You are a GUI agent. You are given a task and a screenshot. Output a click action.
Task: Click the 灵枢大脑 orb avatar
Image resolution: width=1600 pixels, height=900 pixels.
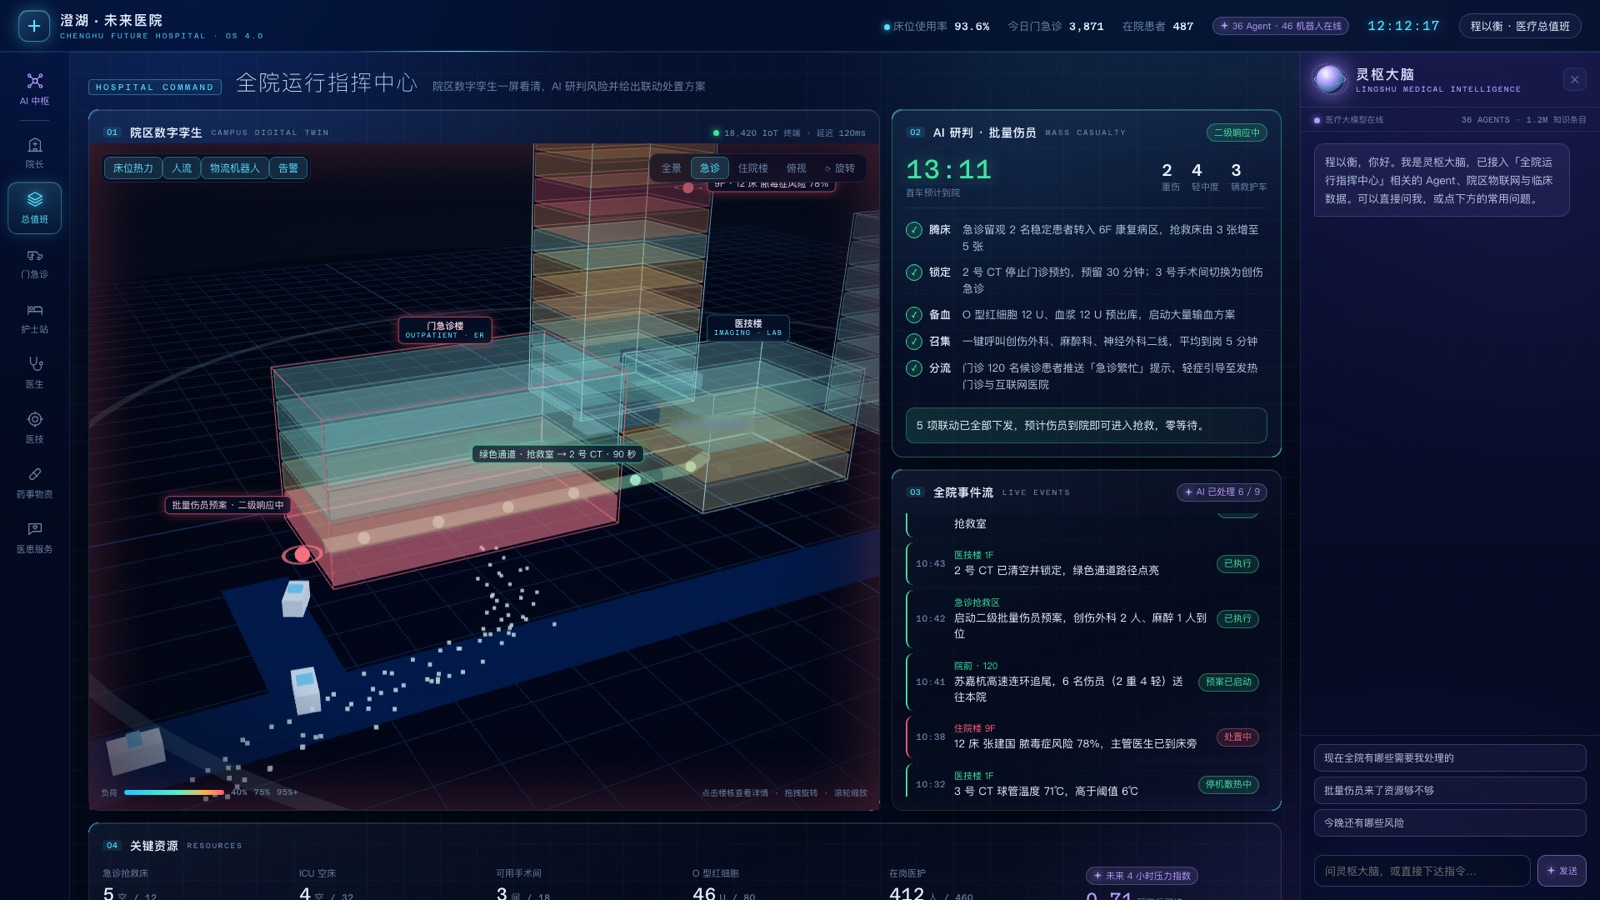pyautogui.click(x=1330, y=79)
